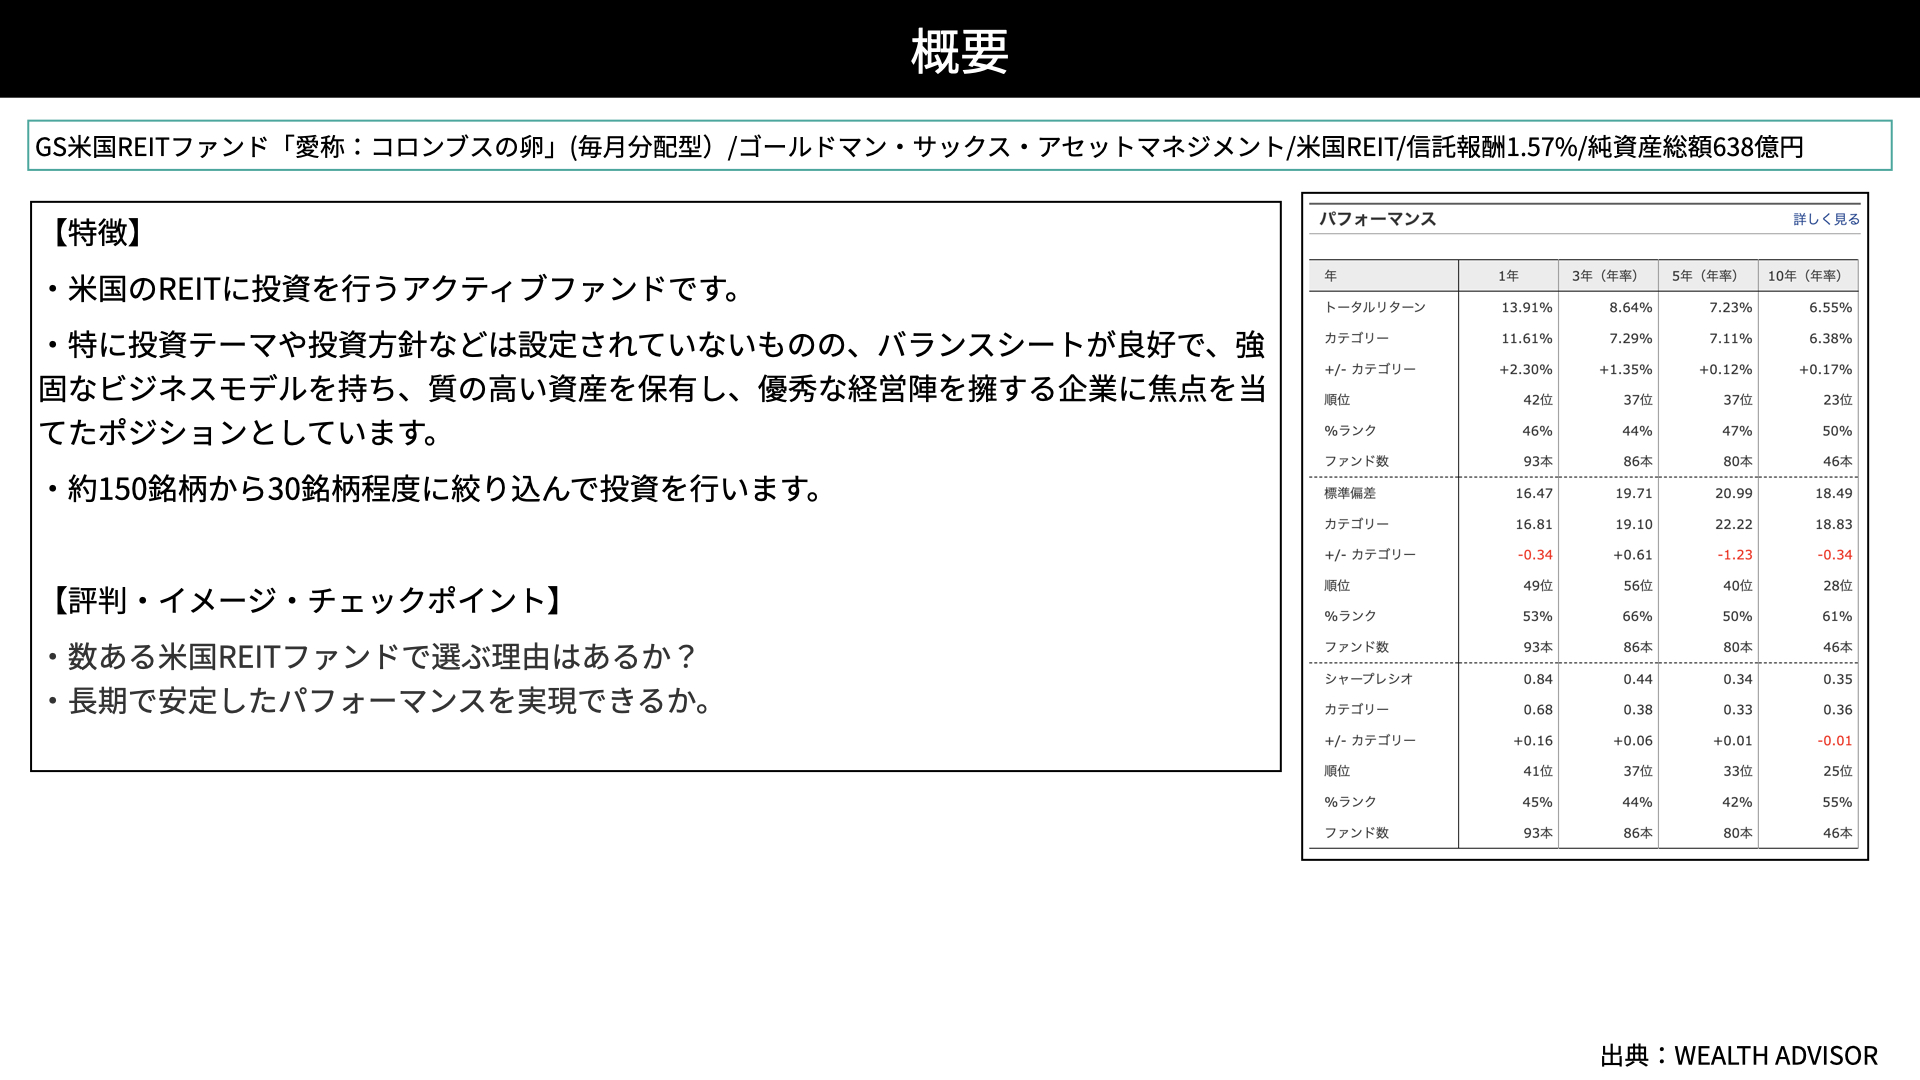Click the 0.84 Sharpe ratio value
This screenshot has height=1080, width=1920.
click(x=1538, y=680)
